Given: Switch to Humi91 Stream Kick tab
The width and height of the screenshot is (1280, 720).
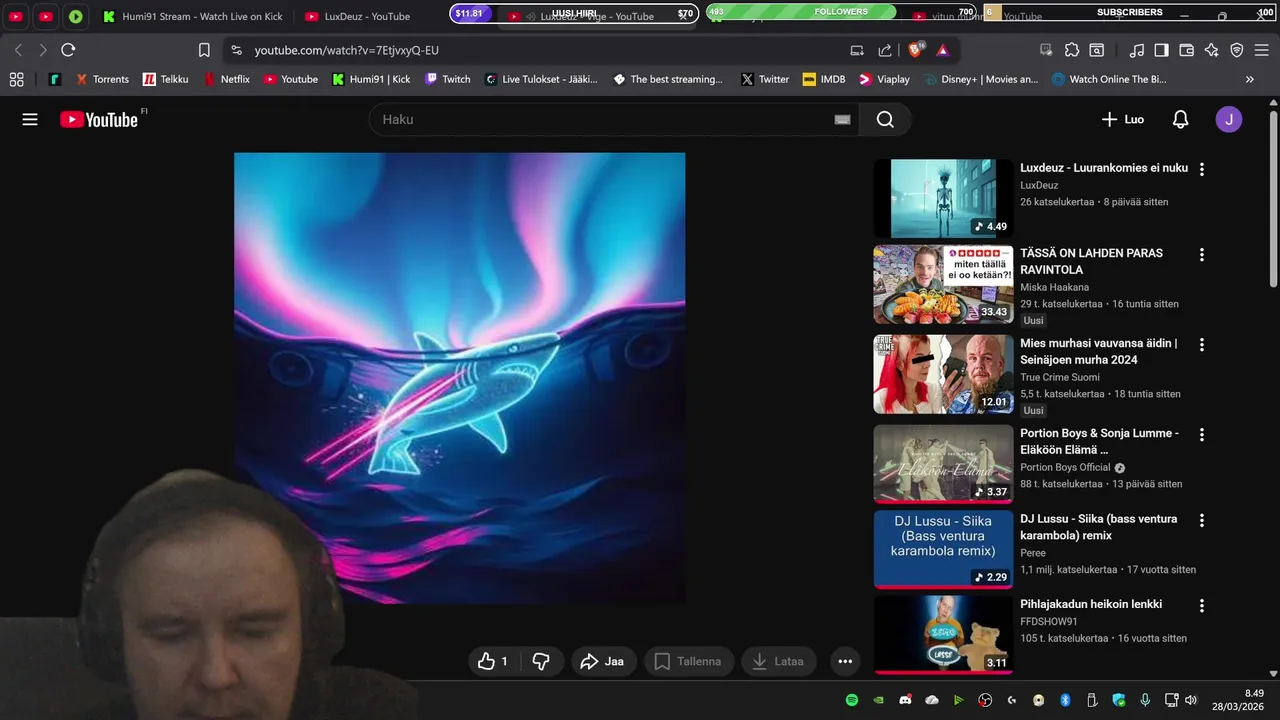Looking at the screenshot, I should coord(193,17).
